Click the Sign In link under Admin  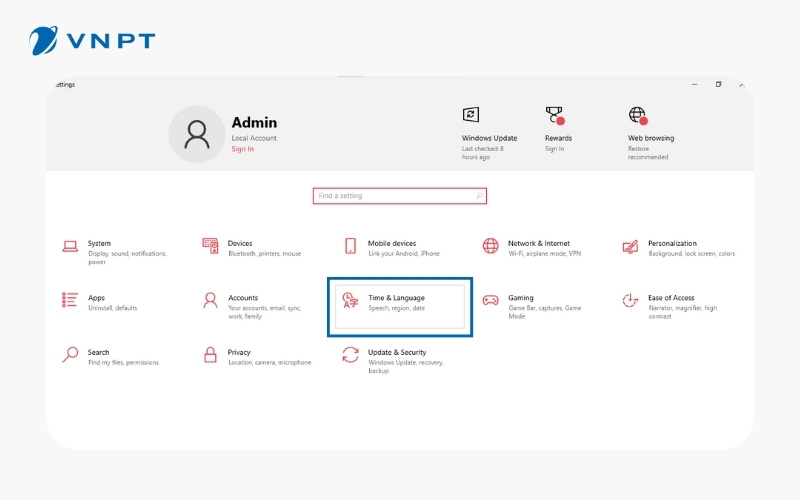242,149
